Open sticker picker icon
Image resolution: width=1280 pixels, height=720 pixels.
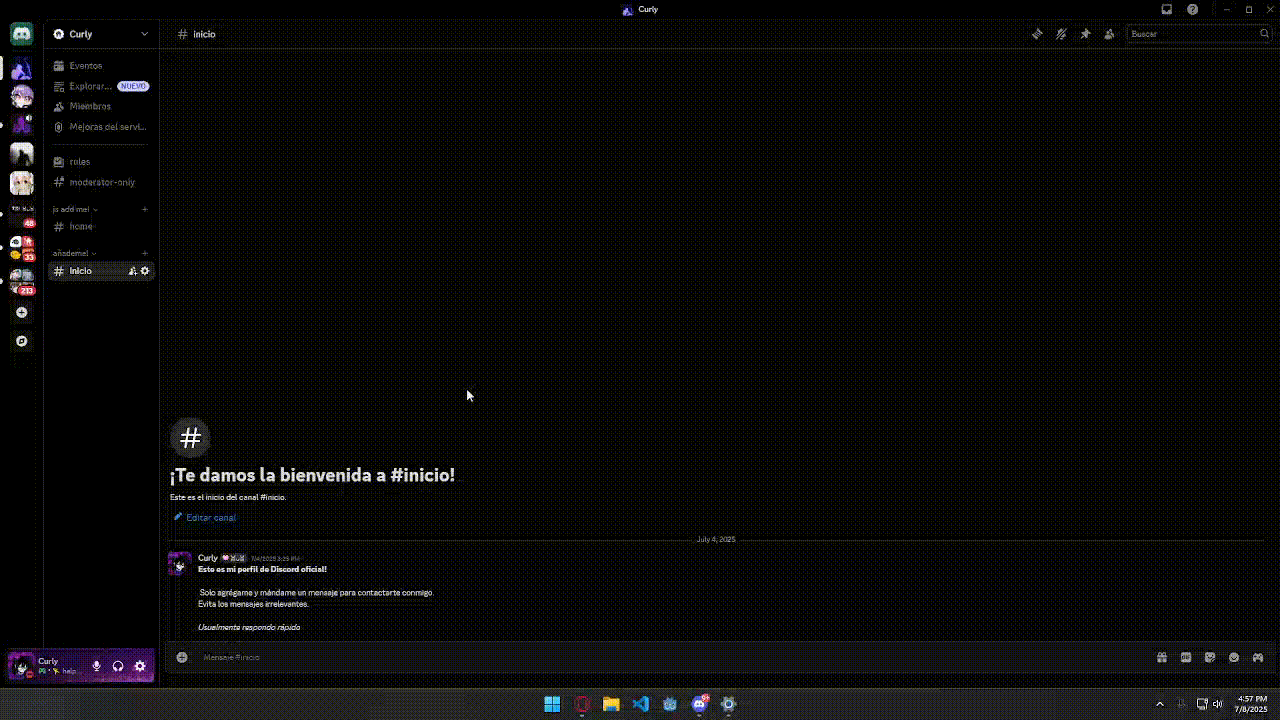point(1210,657)
